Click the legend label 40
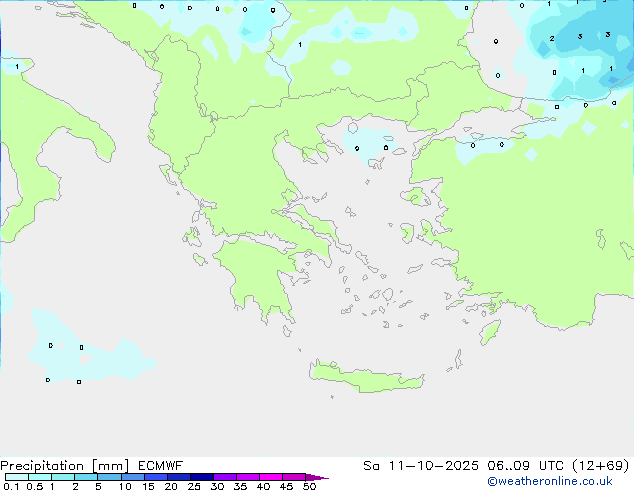Viewport: 634px width, 490px height. (263, 486)
